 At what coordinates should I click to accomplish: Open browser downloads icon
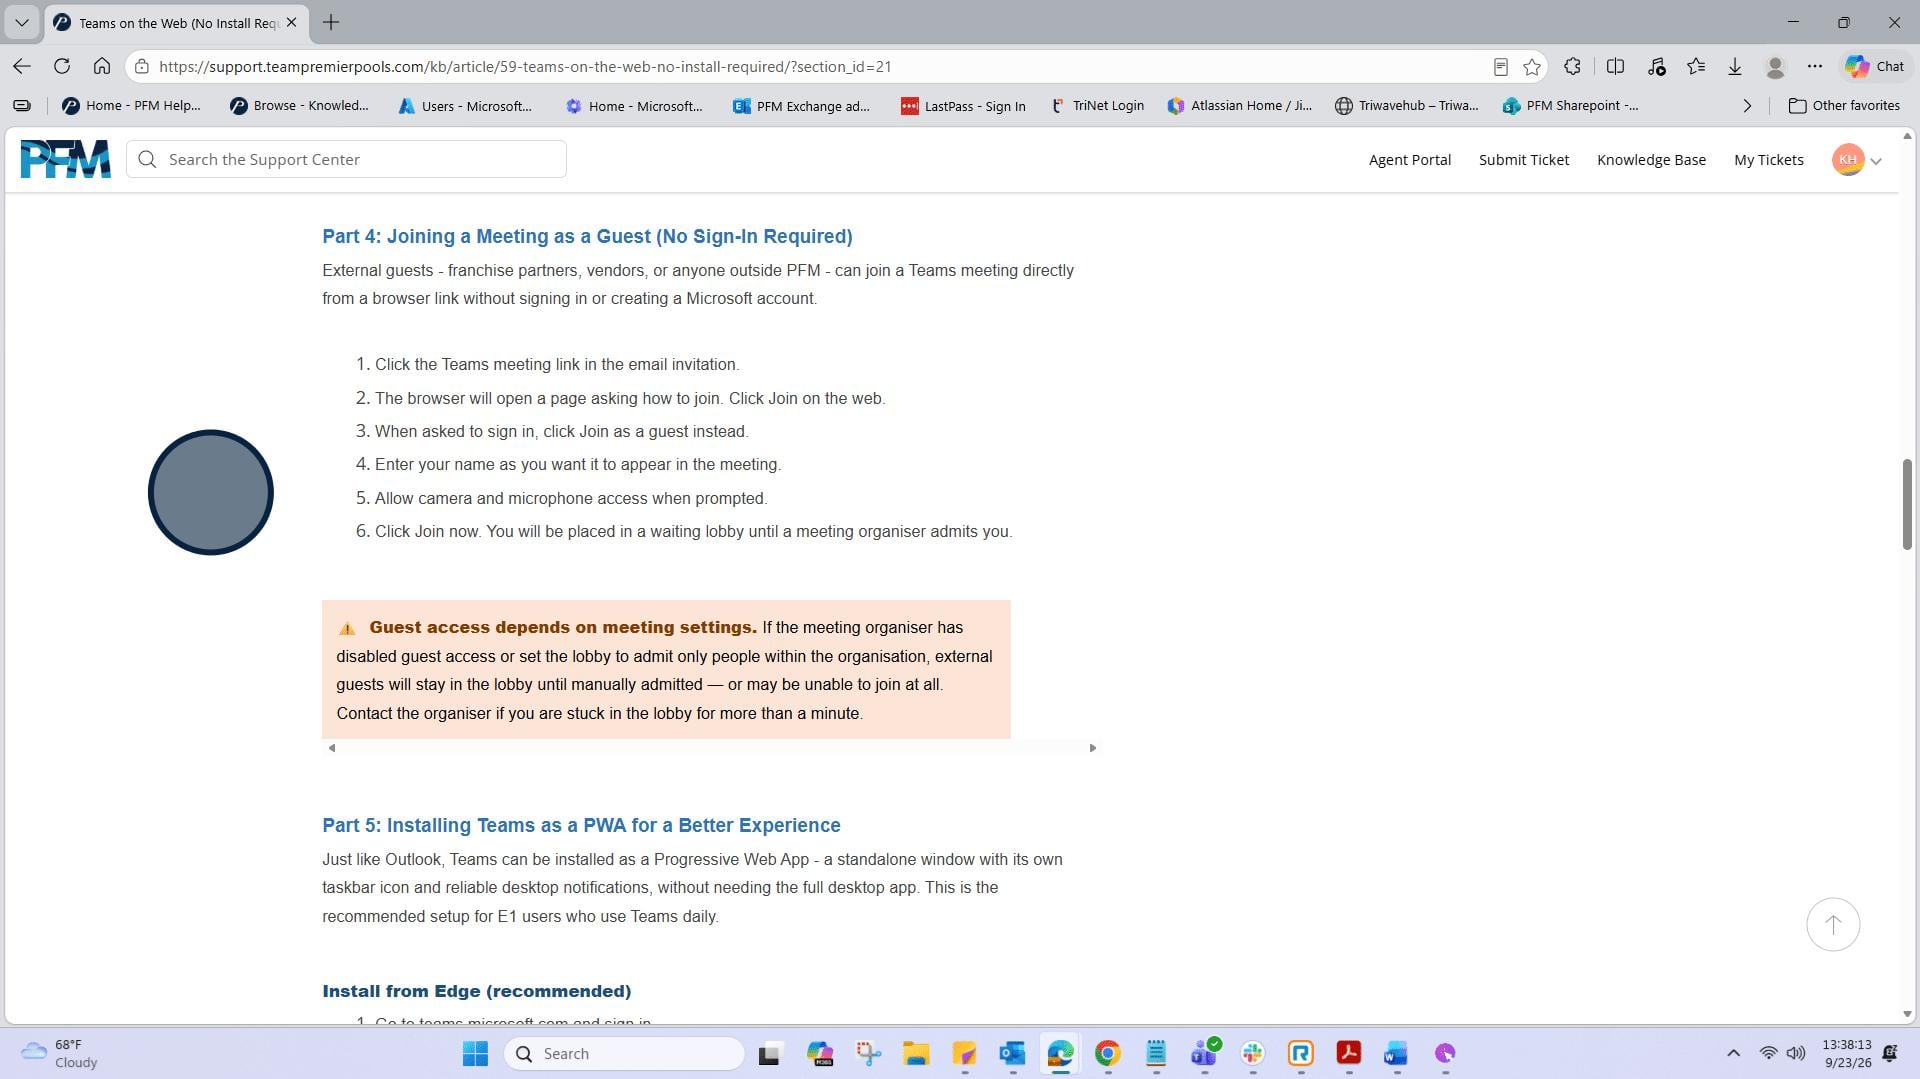click(x=1735, y=66)
